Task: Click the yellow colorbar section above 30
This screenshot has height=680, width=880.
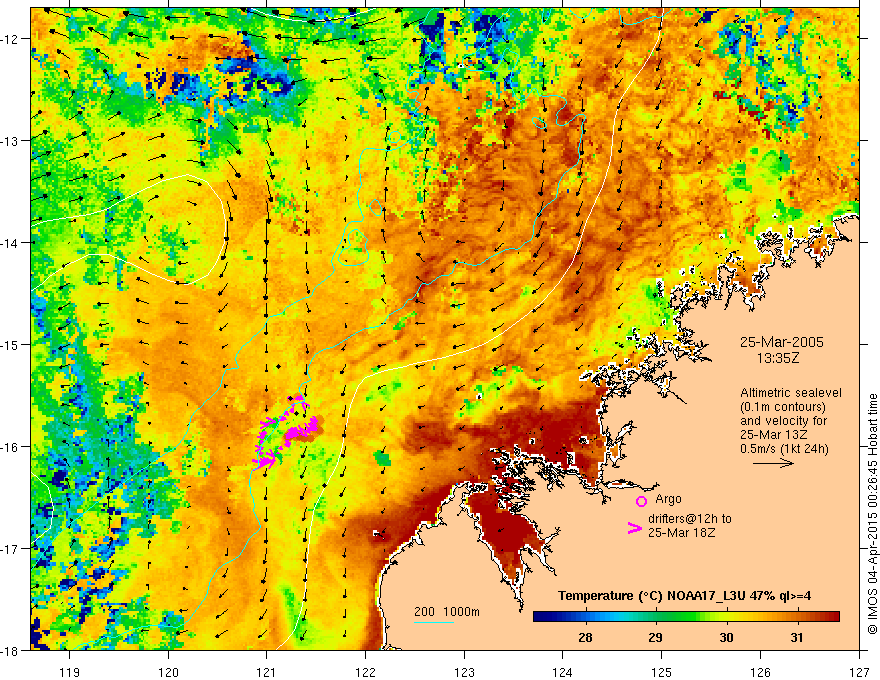Action: pyautogui.click(x=726, y=617)
